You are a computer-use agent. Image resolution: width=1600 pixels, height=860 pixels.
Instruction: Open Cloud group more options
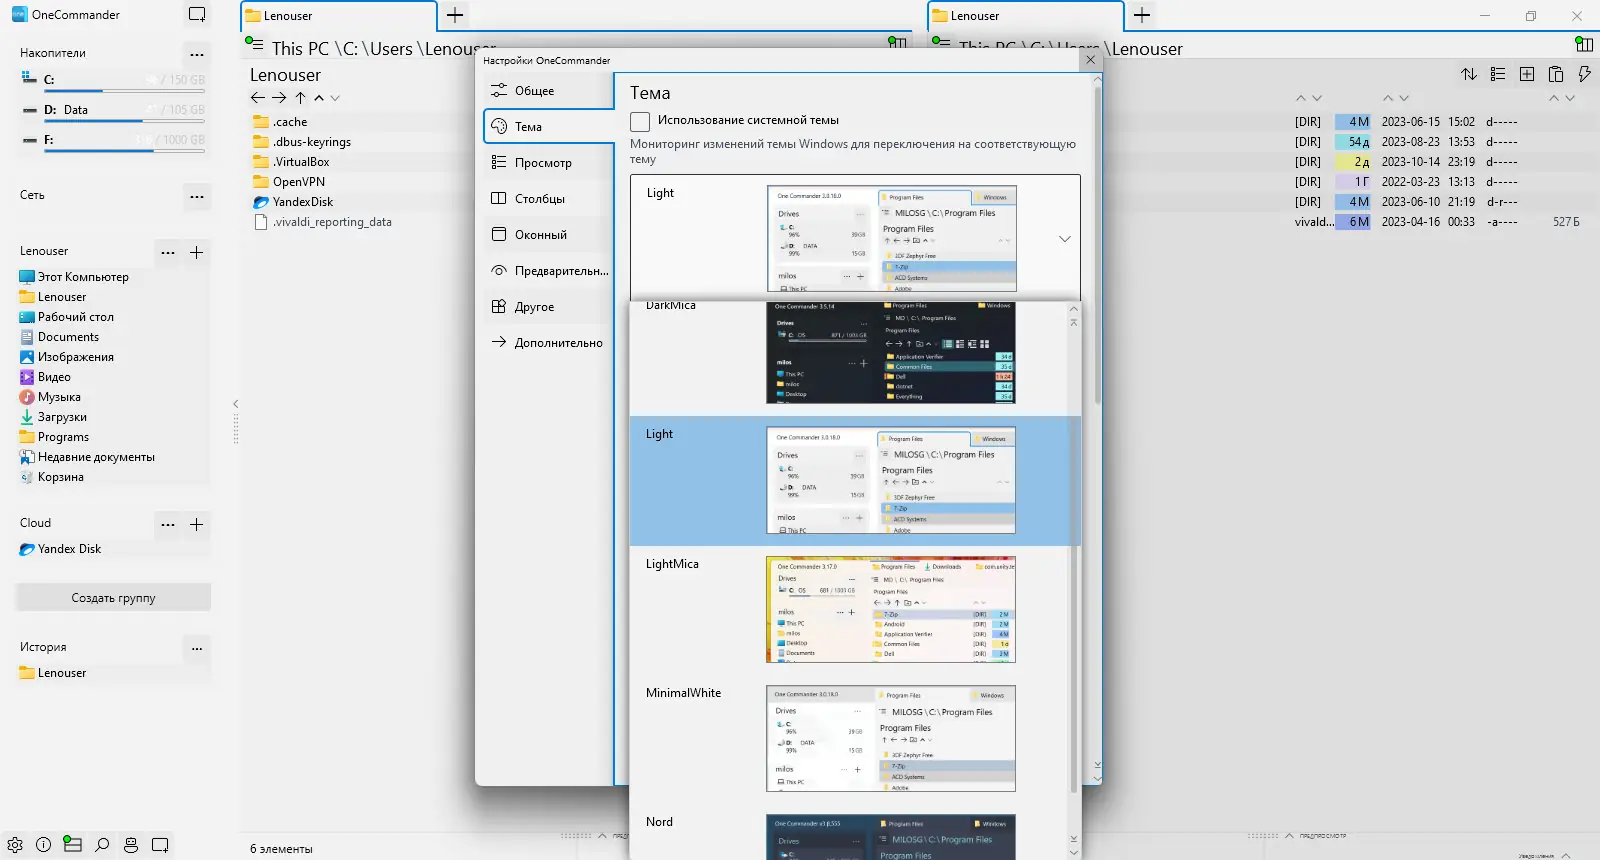tap(168, 524)
